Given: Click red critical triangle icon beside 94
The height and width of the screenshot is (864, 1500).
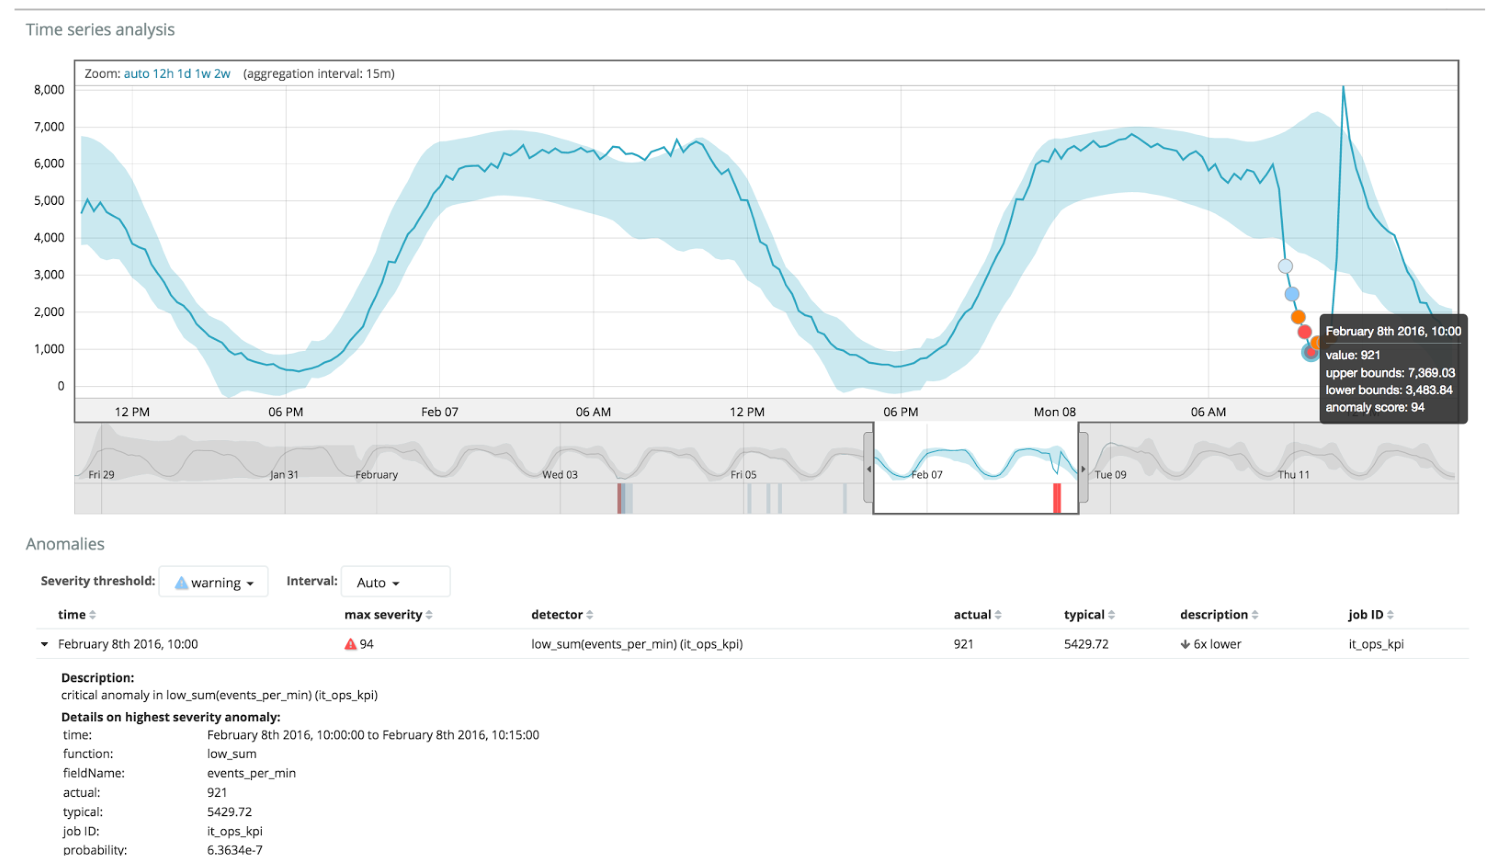Looking at the screenshot, I should click(351, 644).
